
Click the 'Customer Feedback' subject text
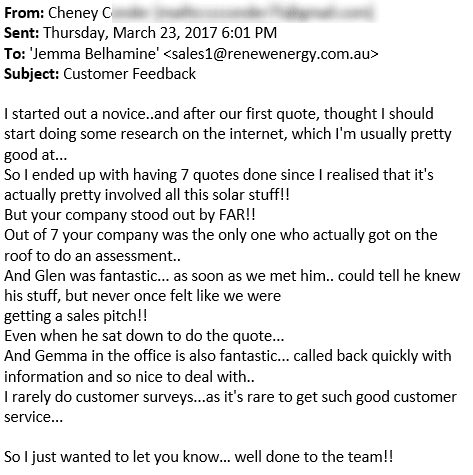(x=130, y=74)
